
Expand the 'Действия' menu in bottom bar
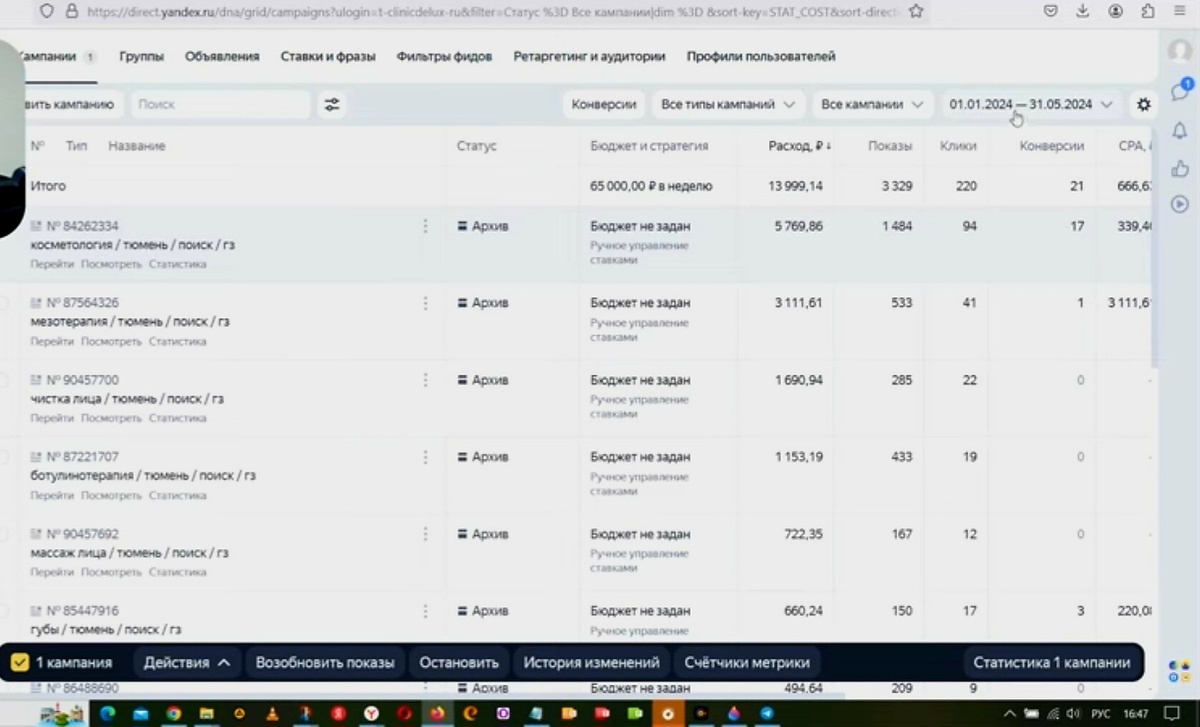pos(187,662)
